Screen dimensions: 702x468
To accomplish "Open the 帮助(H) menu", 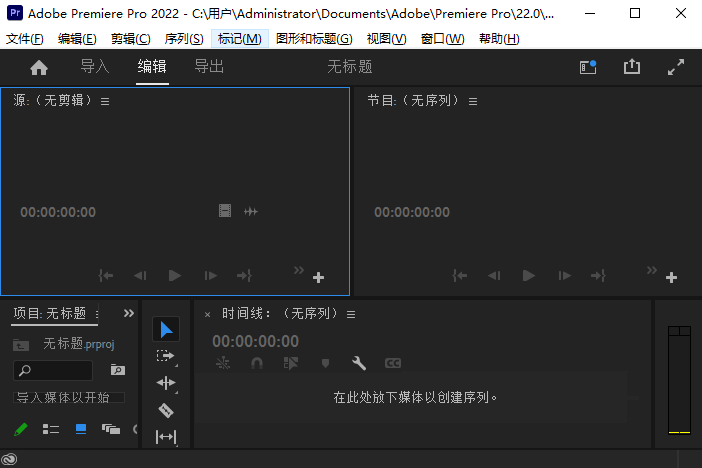I will [499, 39].
